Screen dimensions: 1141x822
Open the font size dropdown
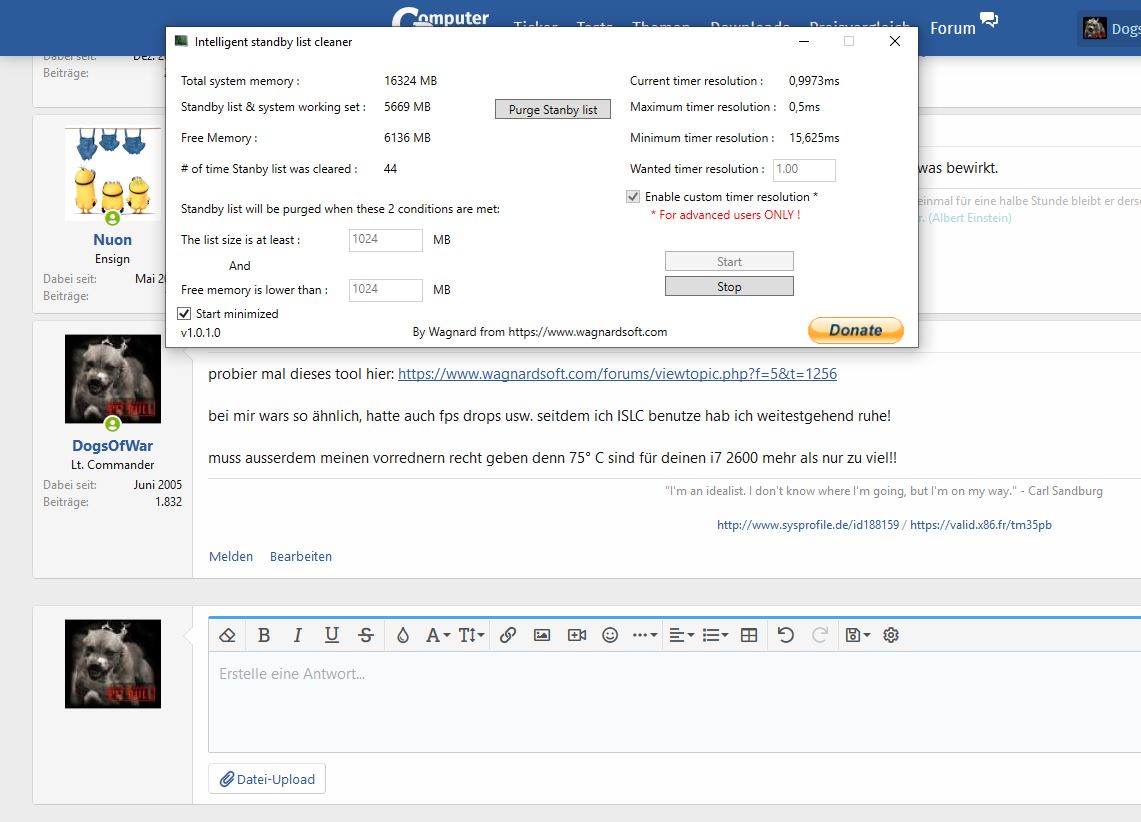coord(472,635)
